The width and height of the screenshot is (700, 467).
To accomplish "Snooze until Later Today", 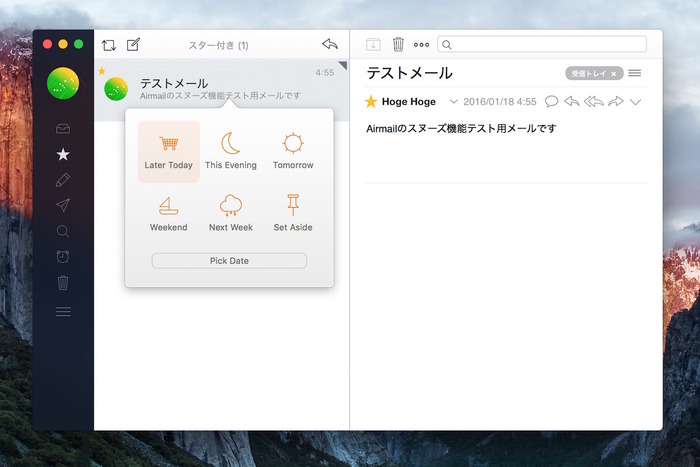I will pyautogui.click(x=168, y=152).
